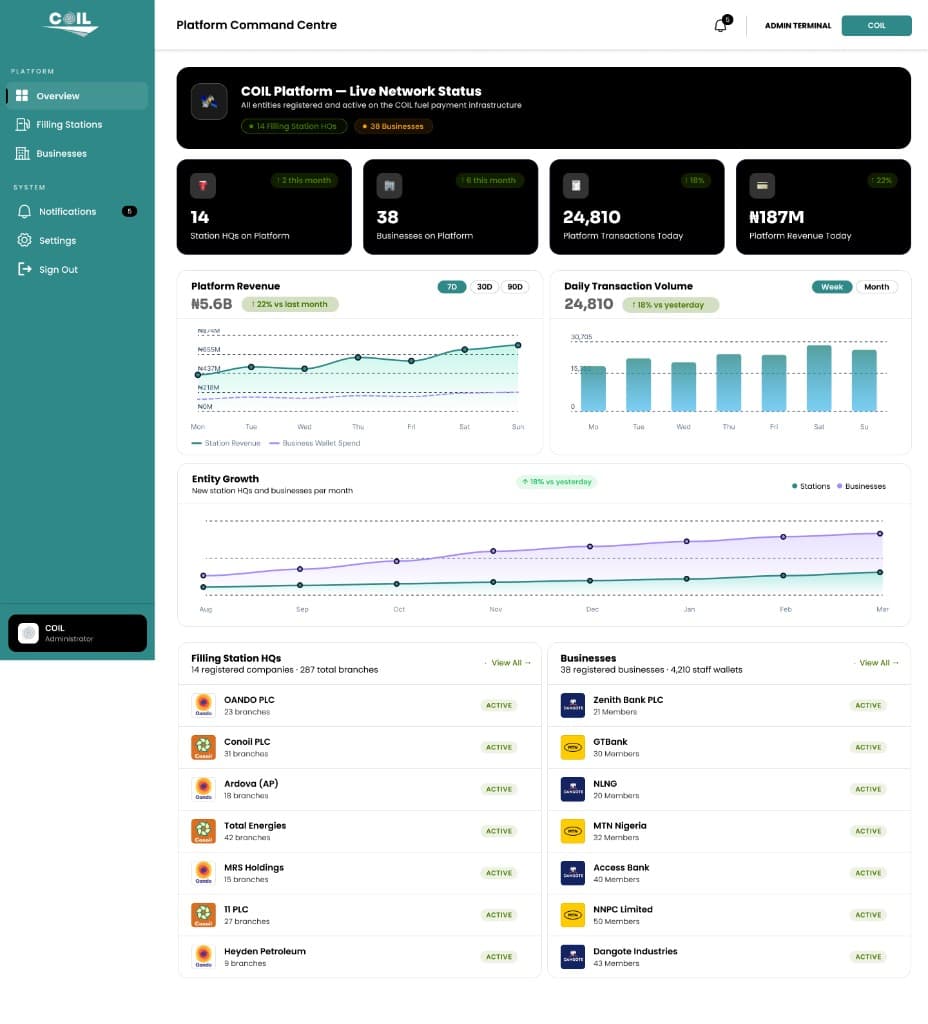Click the COIL Administrator avatar
This screenshot has width=928, height=1024.
tap(28, 633)
